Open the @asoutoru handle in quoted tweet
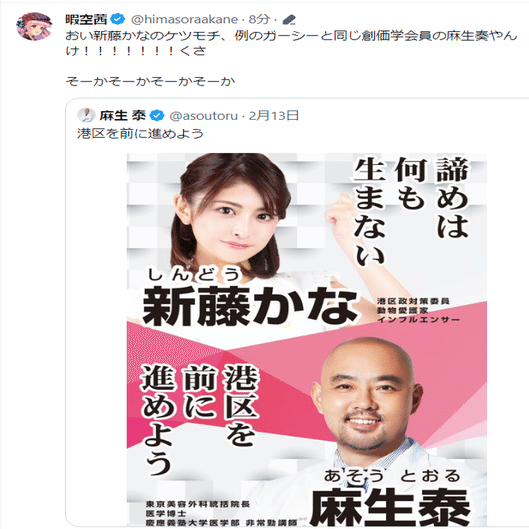 (203, 116)
